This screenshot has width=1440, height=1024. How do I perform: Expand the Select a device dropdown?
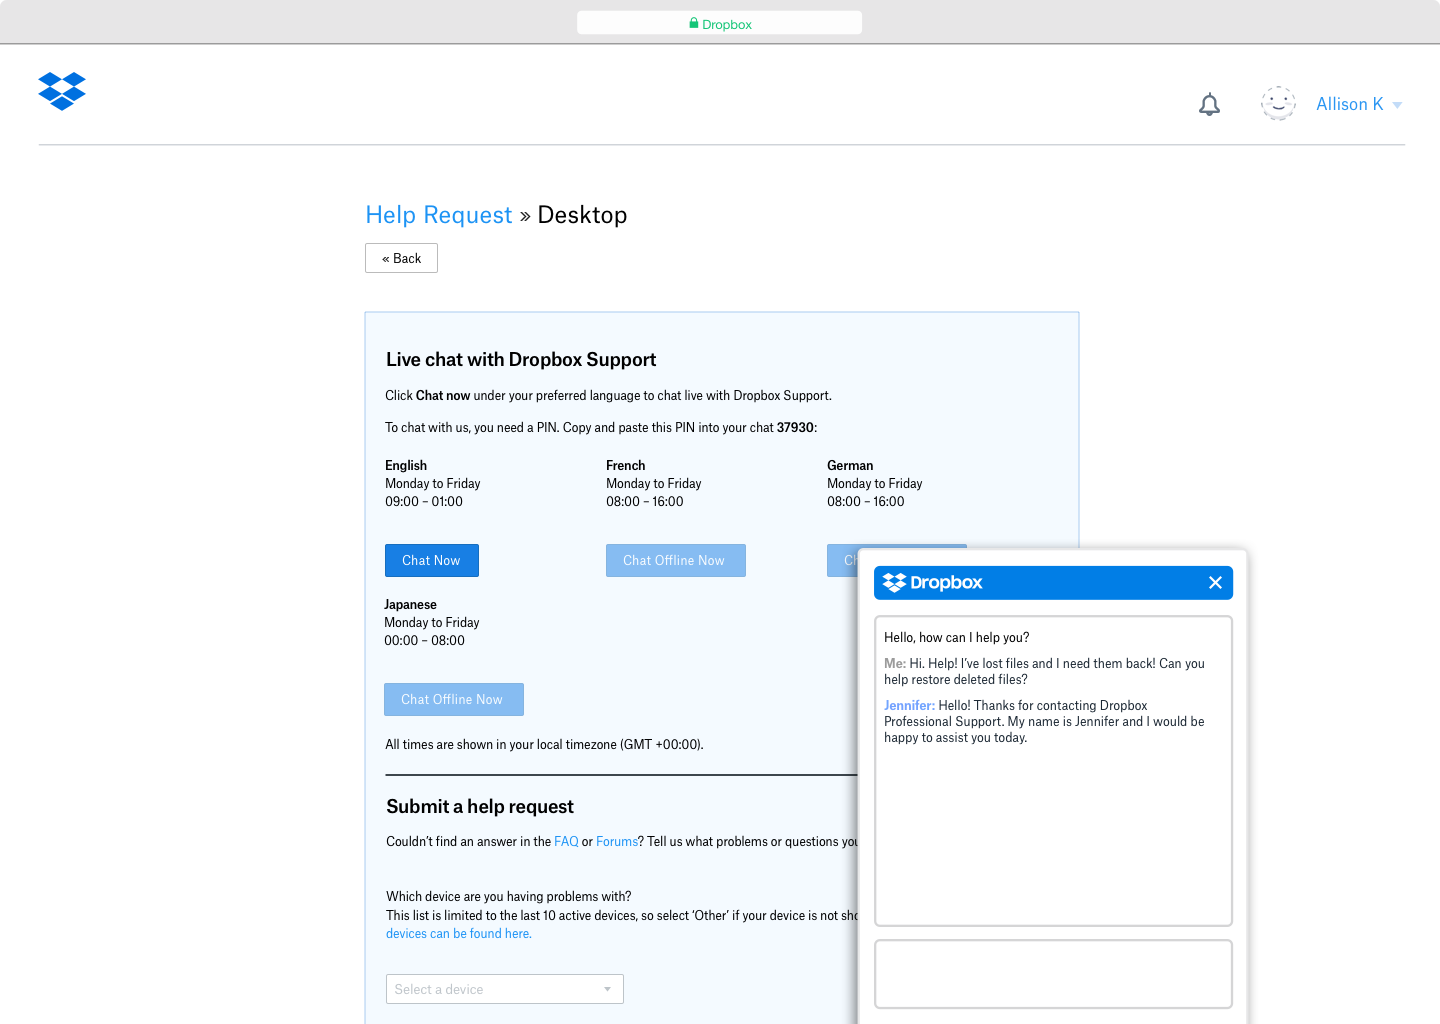coord(505,989)
